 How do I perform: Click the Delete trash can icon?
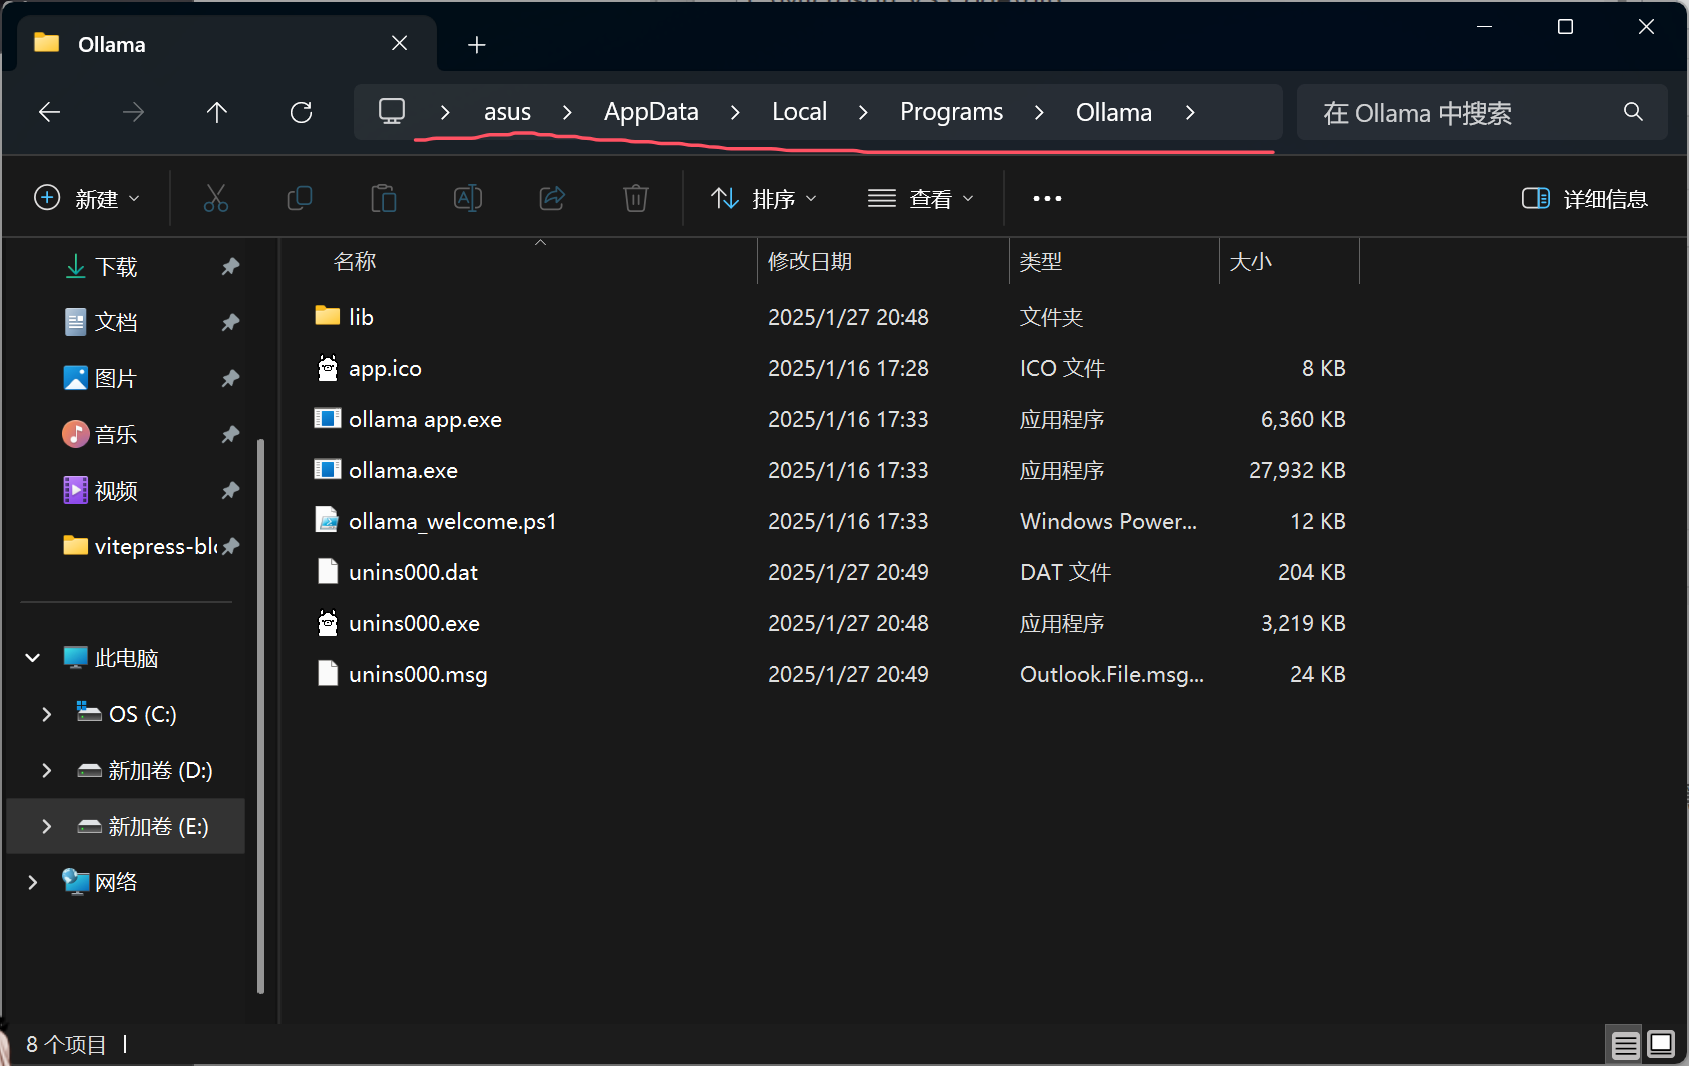point(636,198)
